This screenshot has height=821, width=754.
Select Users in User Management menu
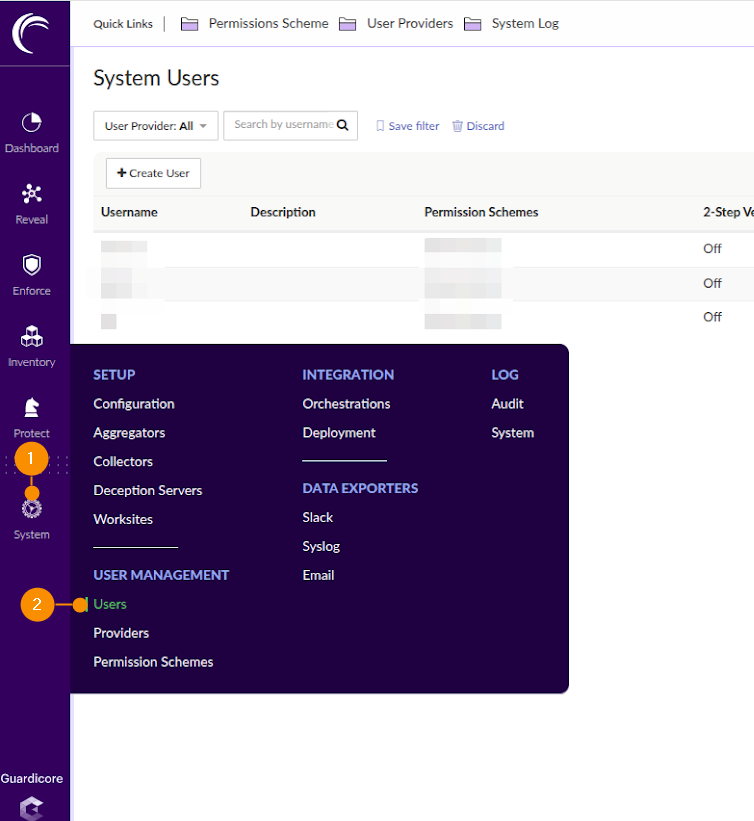110,604
